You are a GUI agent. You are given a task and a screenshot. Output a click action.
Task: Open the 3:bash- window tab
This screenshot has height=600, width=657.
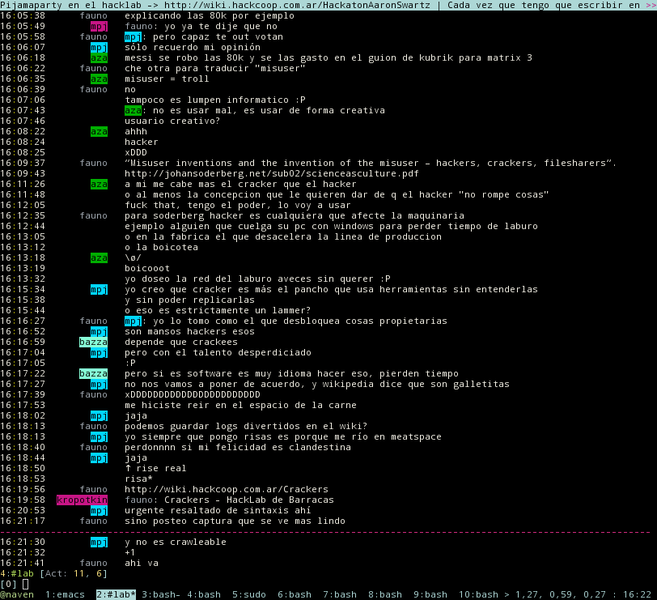(x=162, y=594)
